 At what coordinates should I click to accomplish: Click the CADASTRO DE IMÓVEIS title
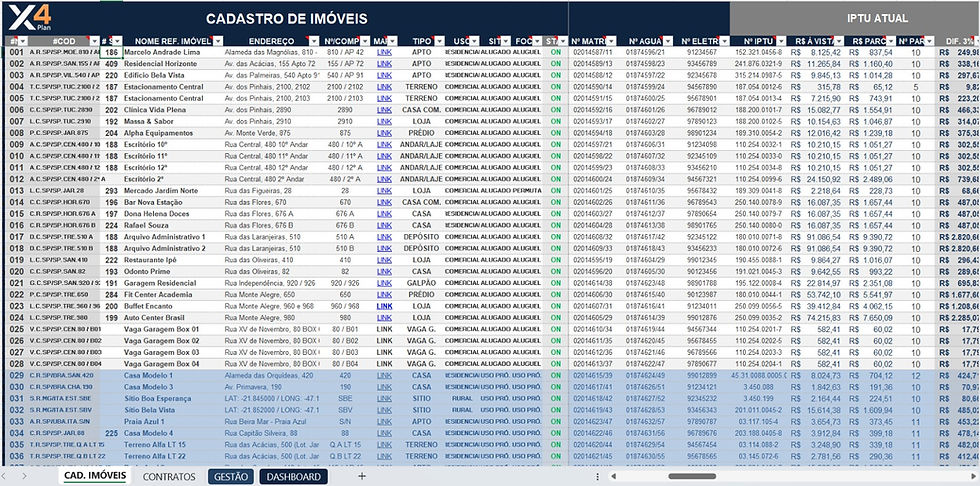287,19
